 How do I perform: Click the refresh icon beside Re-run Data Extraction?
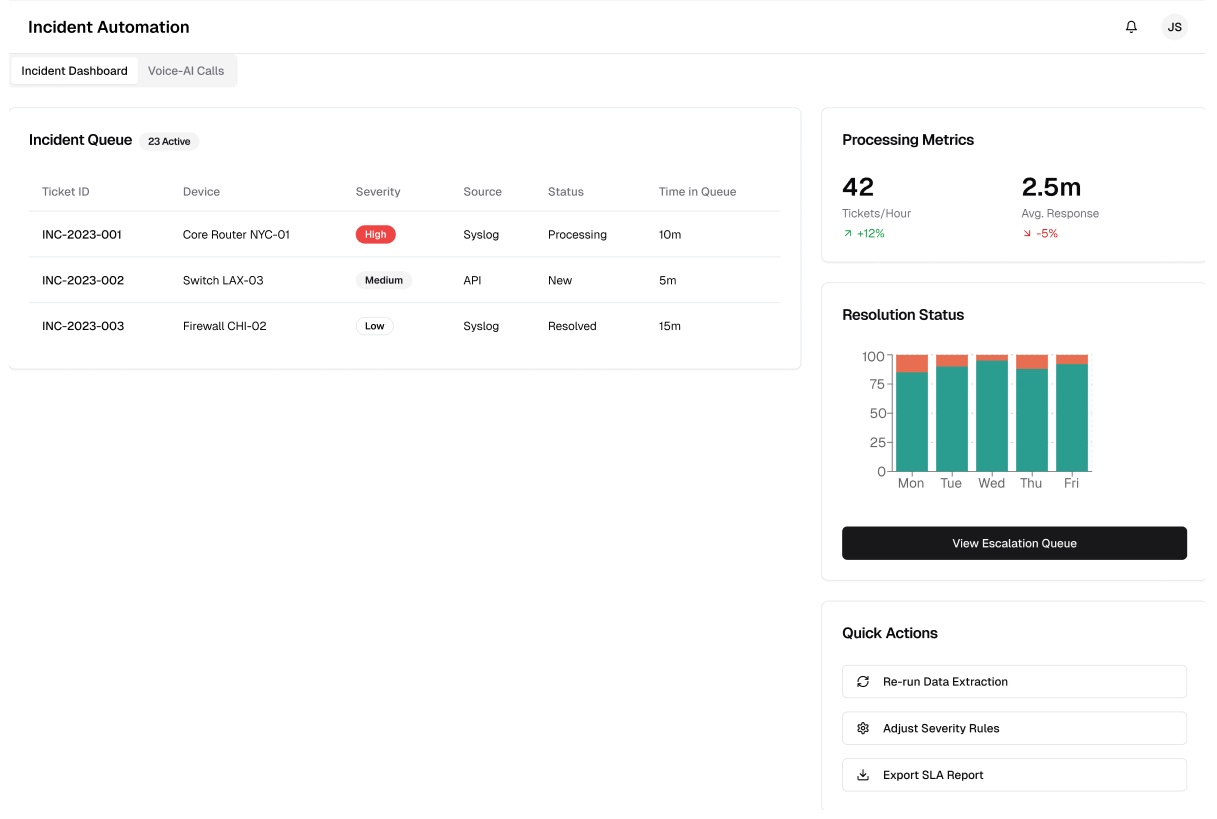tap(863, 682)
